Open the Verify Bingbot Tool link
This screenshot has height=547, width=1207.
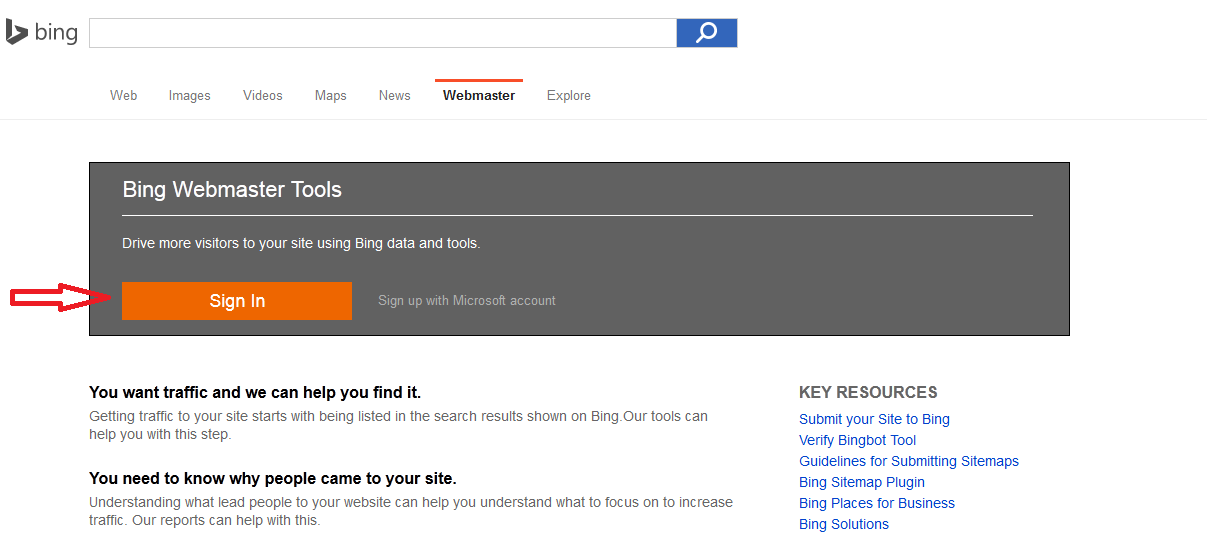[857, 440]
